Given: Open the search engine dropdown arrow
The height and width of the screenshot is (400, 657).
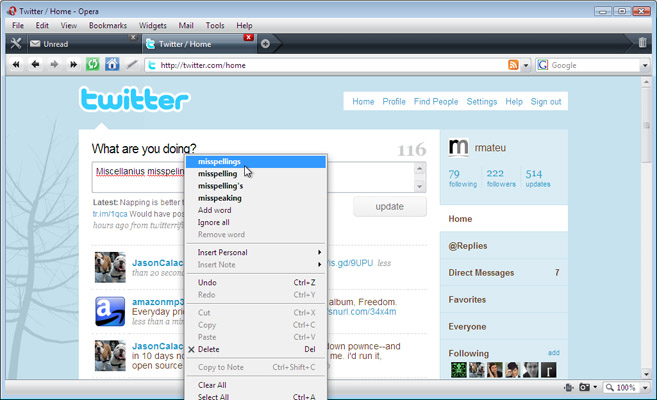Looking at the screenshot, I should click(544, 65).
